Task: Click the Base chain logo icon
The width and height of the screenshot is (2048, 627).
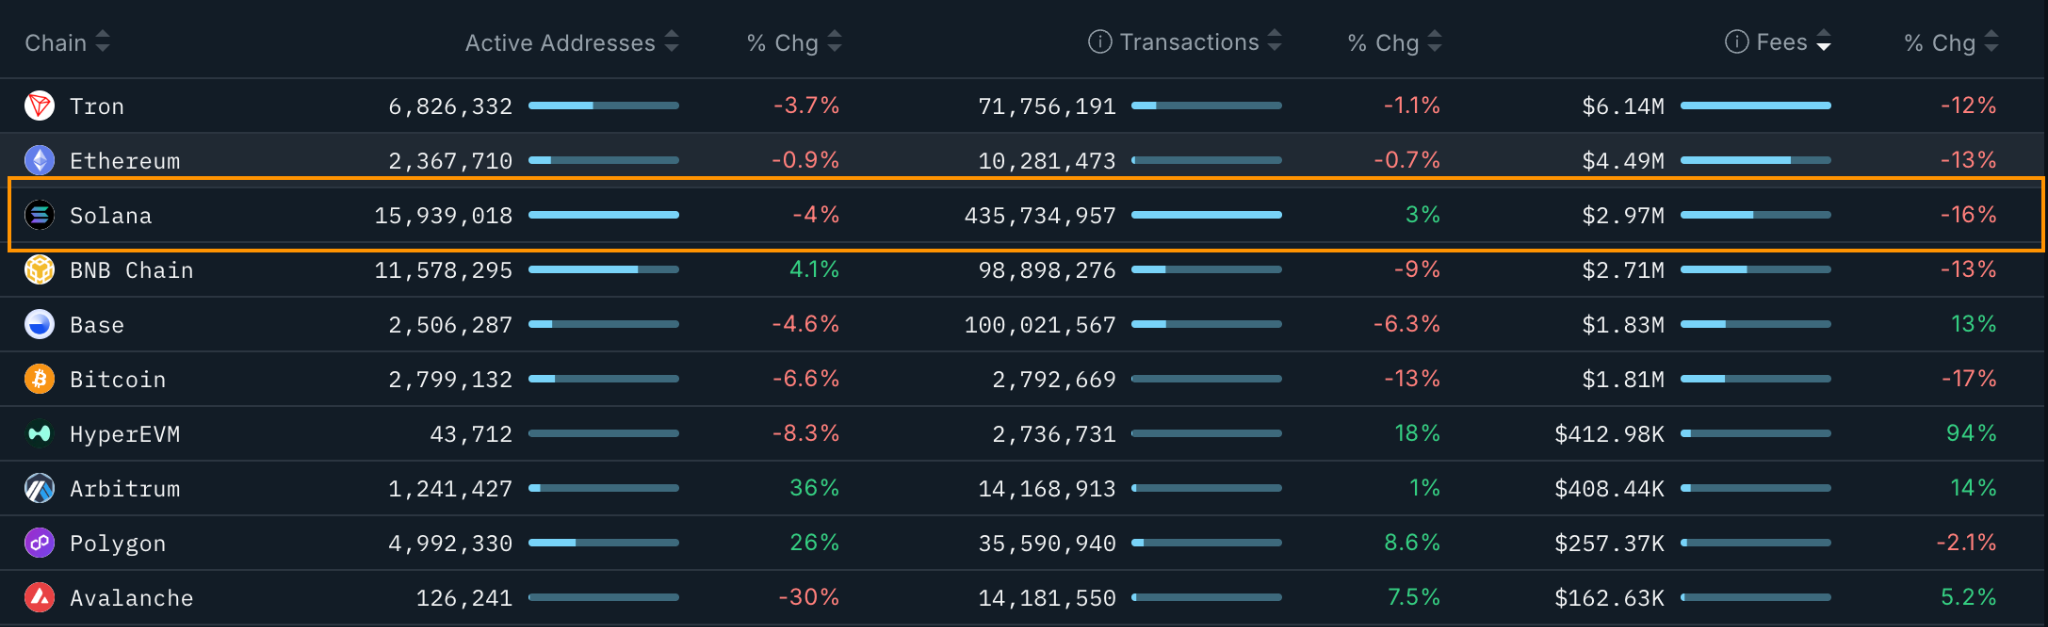Action: 39,324
